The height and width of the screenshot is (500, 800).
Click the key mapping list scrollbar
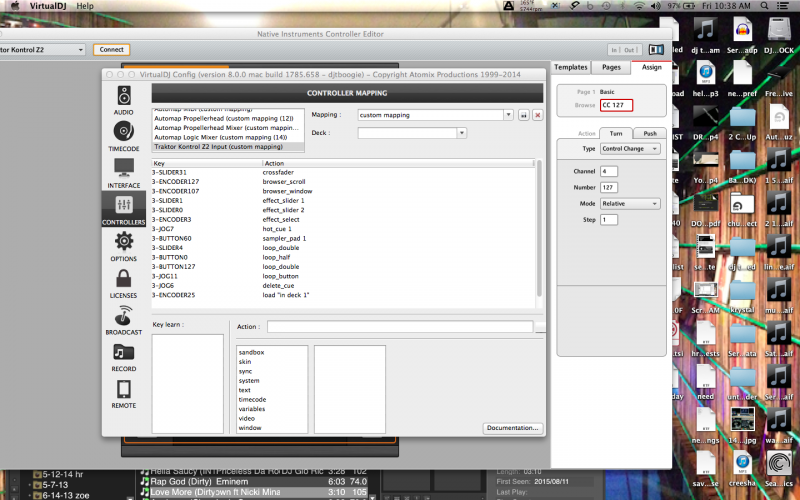pos(539,228)
